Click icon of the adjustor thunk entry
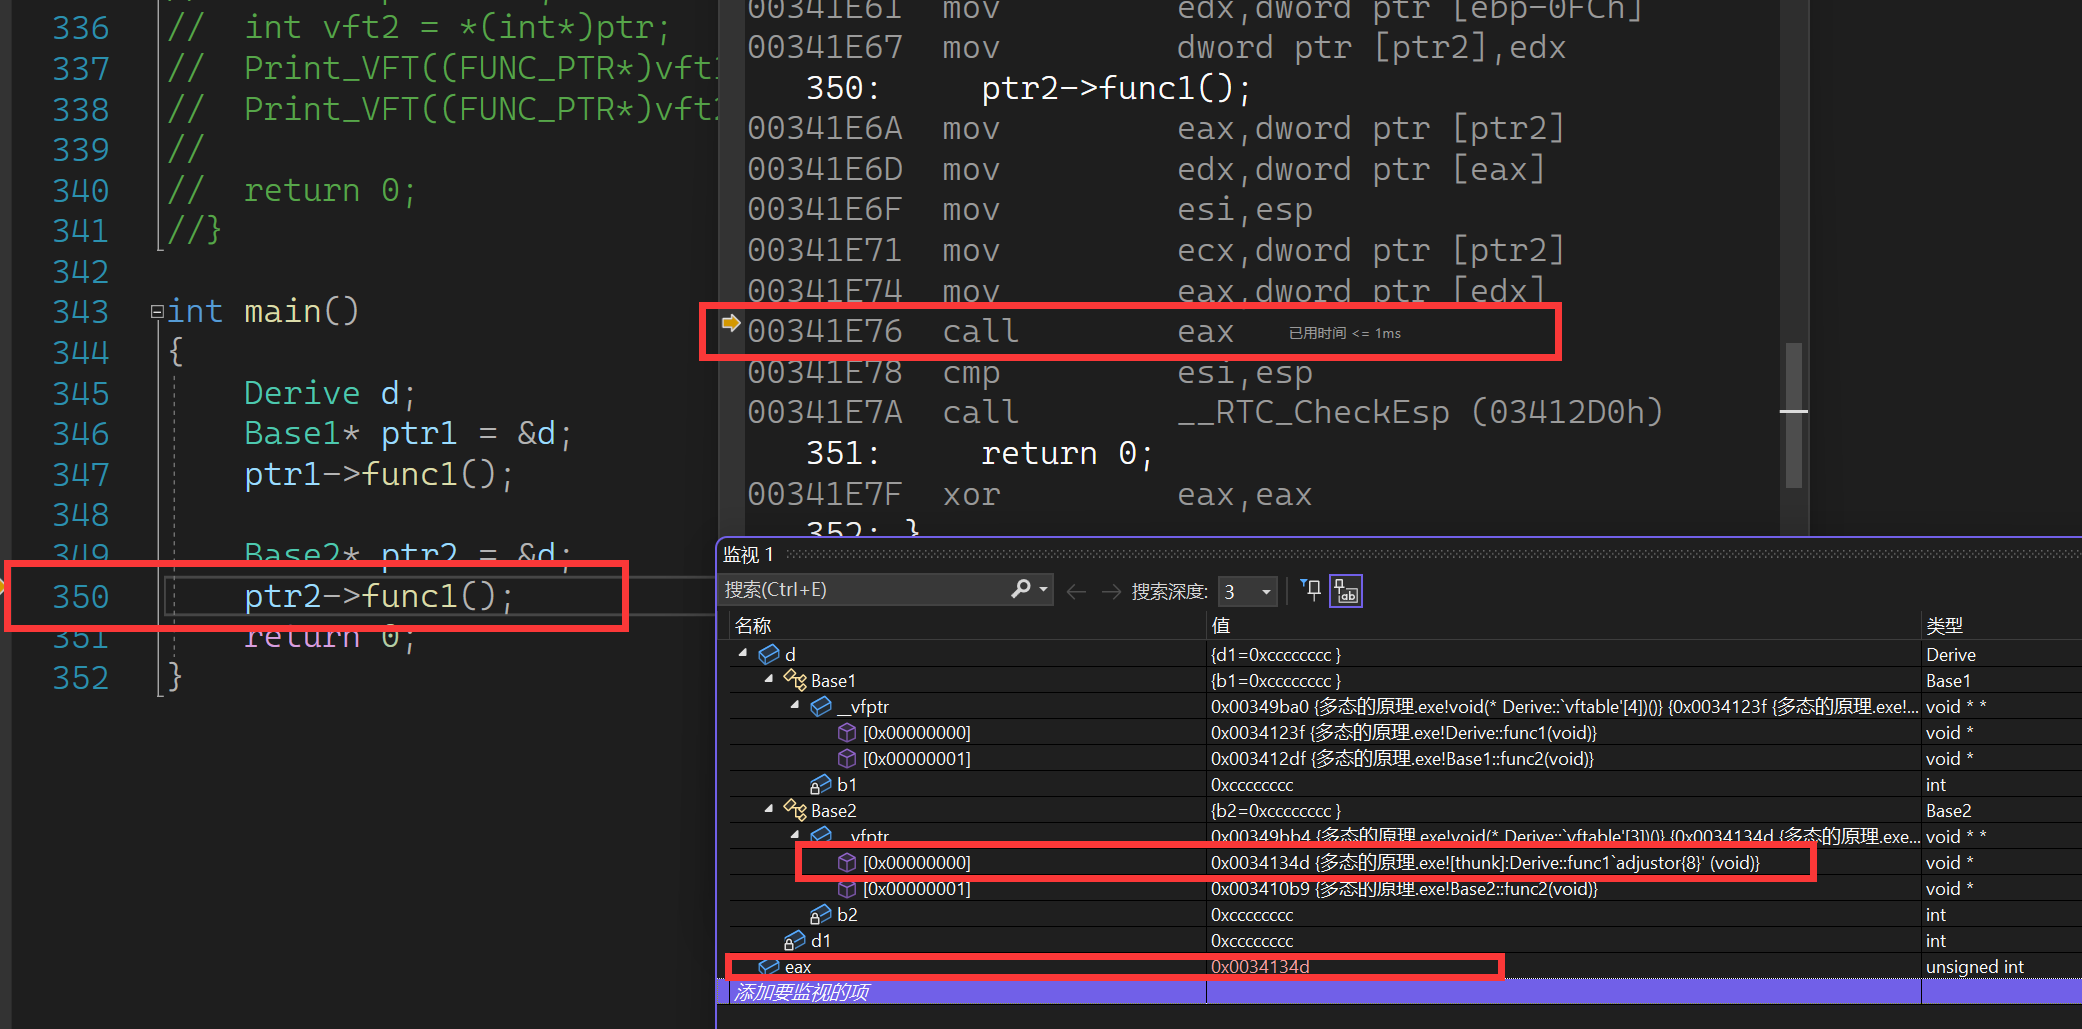 (x=847, y=862)
